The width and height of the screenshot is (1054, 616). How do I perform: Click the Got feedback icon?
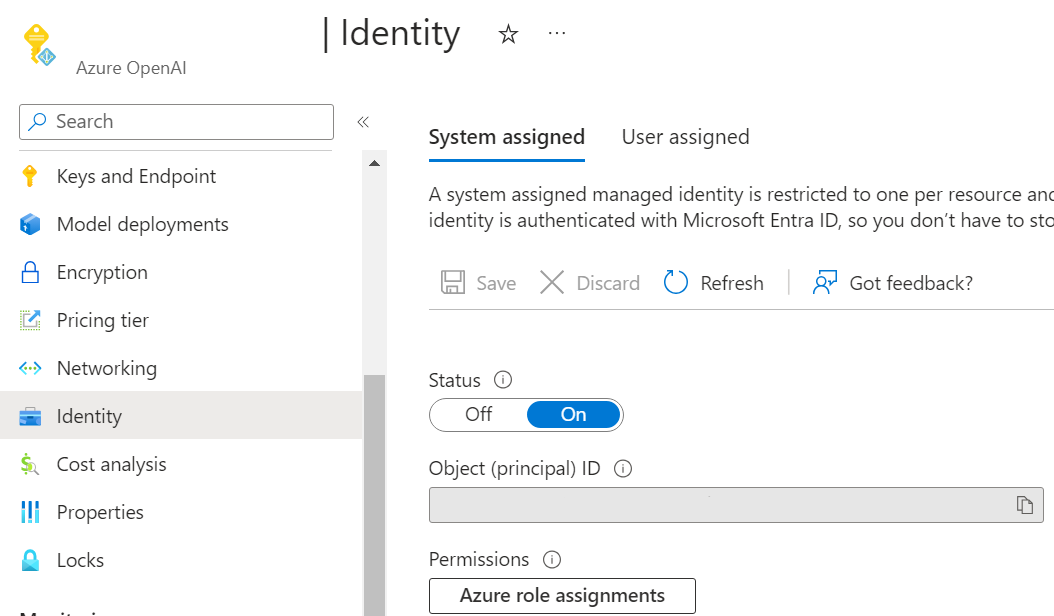tap(825, 283)
